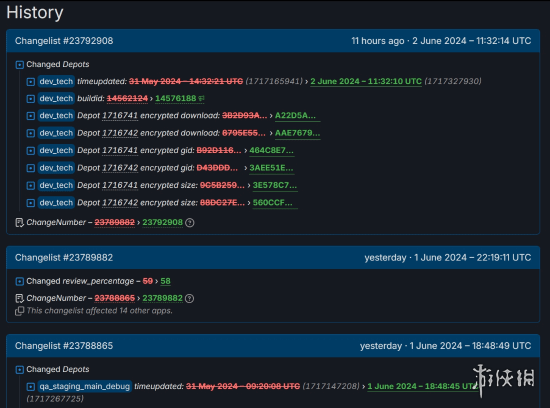The image size is (550, 408).
Task: Click the changelist icon beside ChangeNumber 23792908 row
Action: coord(20,223)
